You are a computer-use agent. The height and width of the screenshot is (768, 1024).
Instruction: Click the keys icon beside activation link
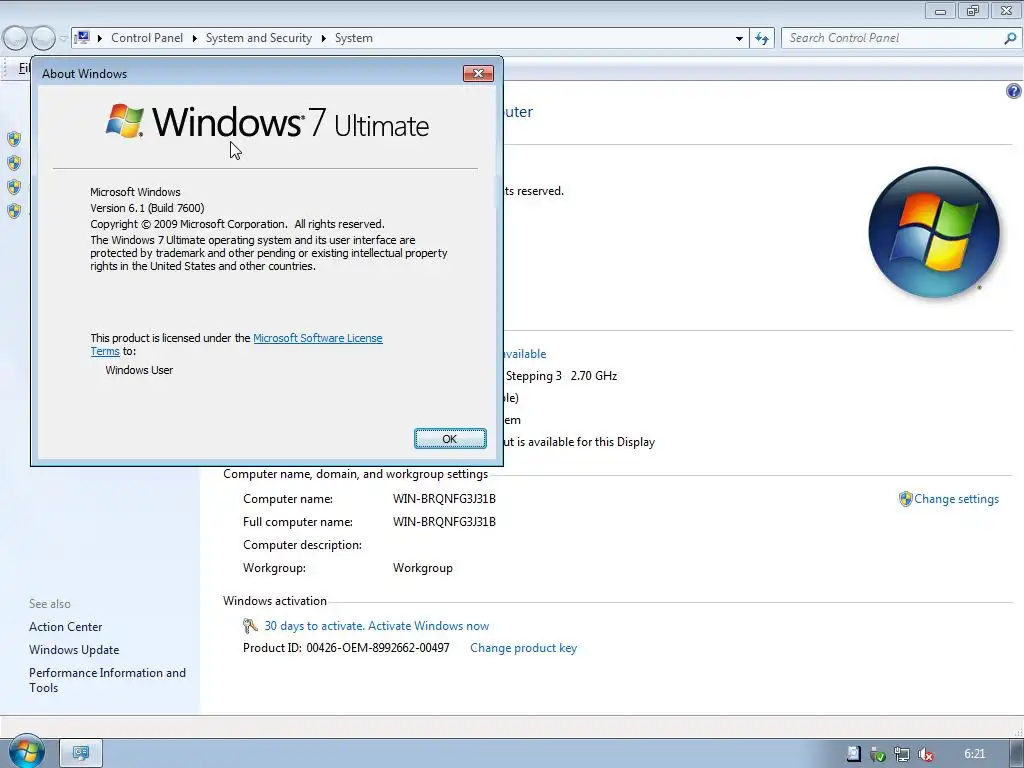[x=250, y=626]
